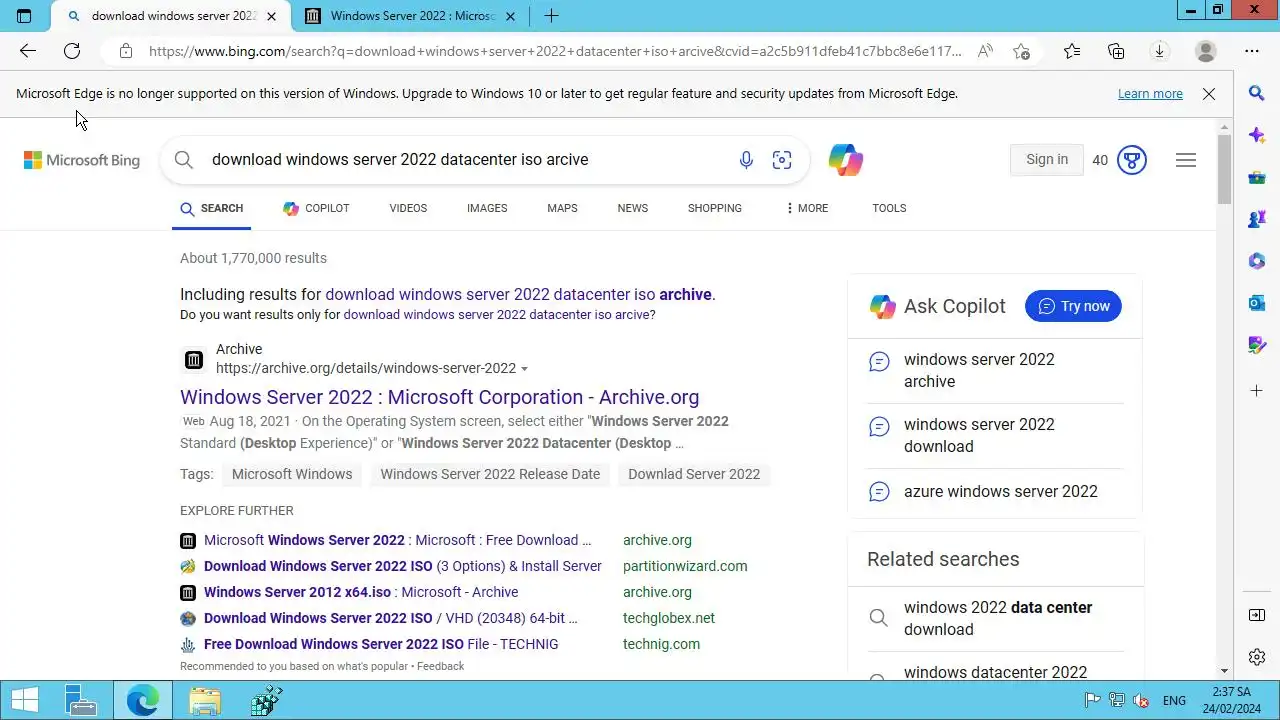Click the profile avatar icon
The image size is (1280, 720).
[1206, 51]
